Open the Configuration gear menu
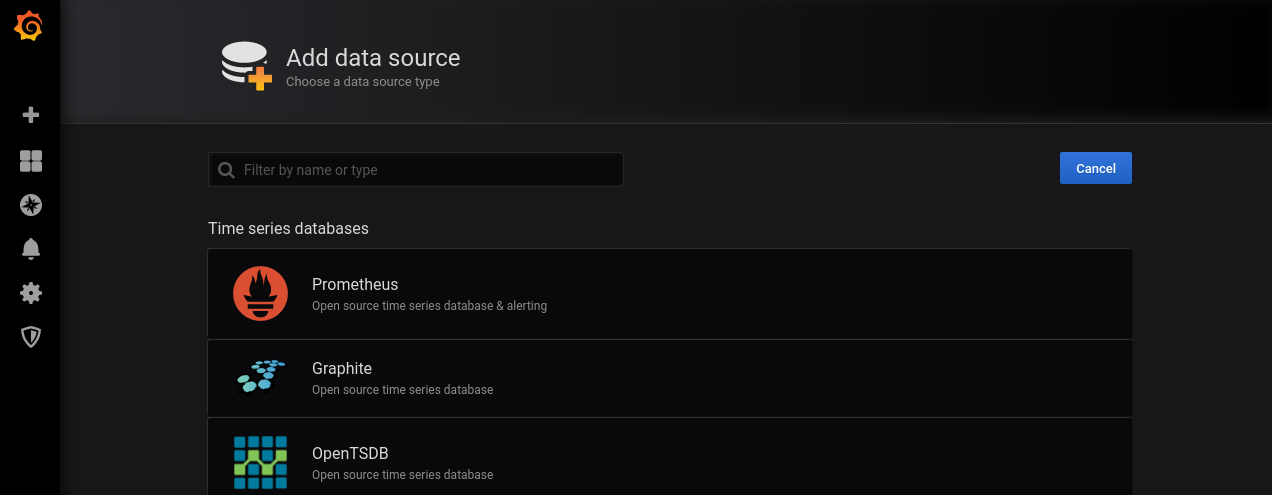 point(31,293)
